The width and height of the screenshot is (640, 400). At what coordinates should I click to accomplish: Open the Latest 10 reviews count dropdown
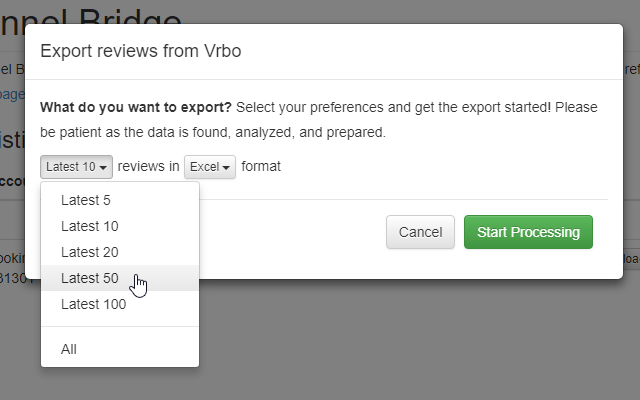[76, 167]
